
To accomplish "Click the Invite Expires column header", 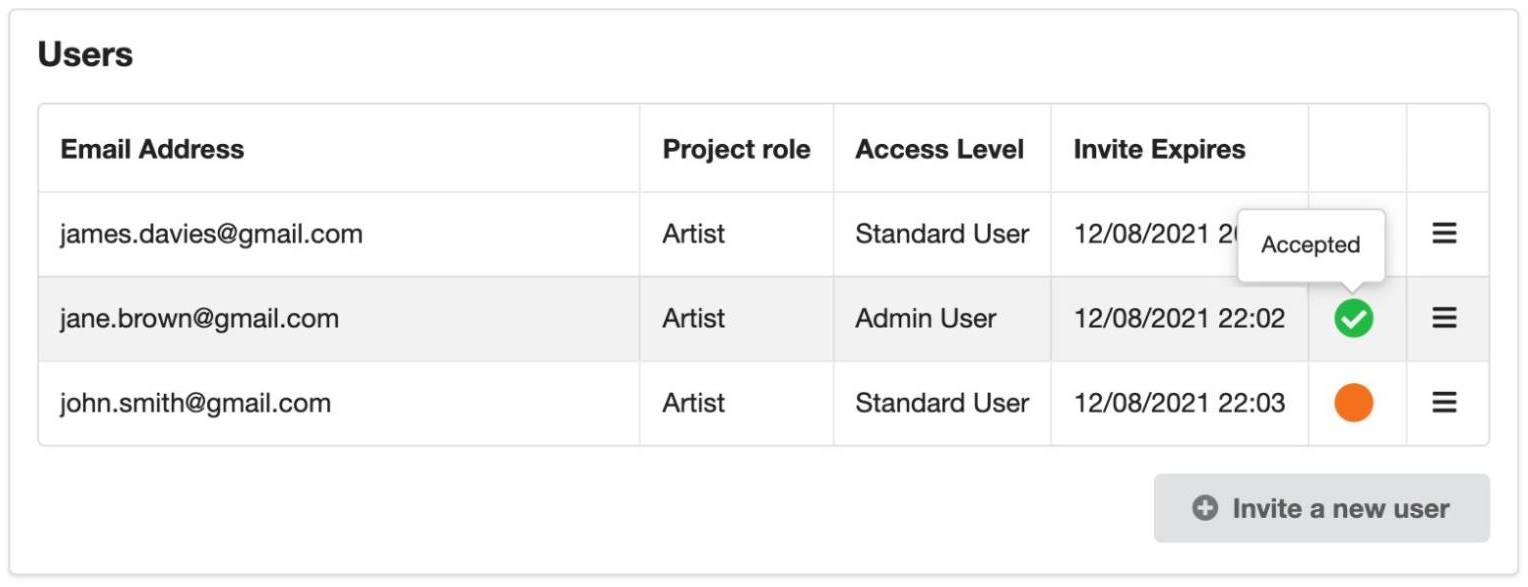I will [x=1159, y=149].
